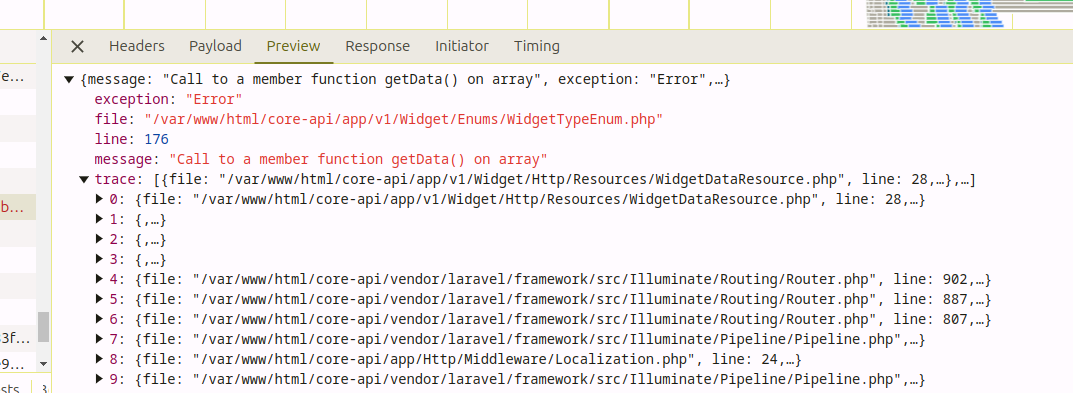Image resolution: width=1073 pixels, height=393 pixels.
Task: Open the Headers tab
Action: (137, 46)
